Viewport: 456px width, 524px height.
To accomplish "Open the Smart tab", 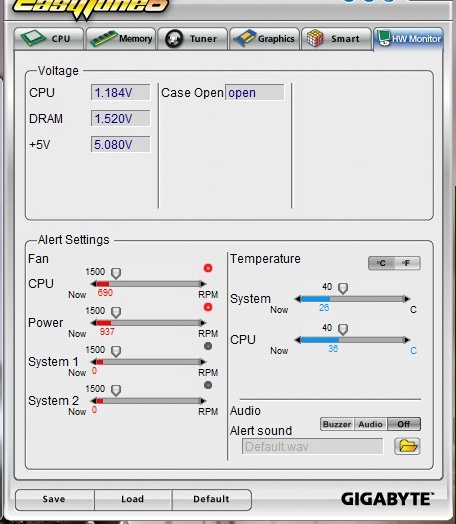I will [x=336, y=39].
